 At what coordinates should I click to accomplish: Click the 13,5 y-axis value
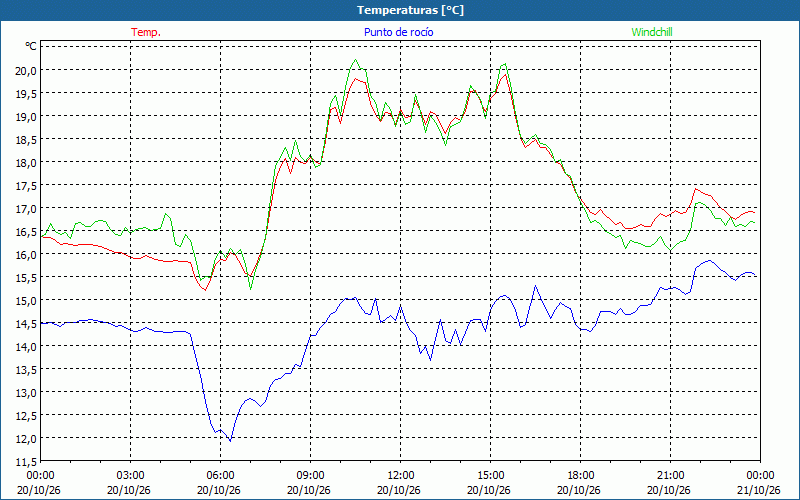(x=27, y=369)
